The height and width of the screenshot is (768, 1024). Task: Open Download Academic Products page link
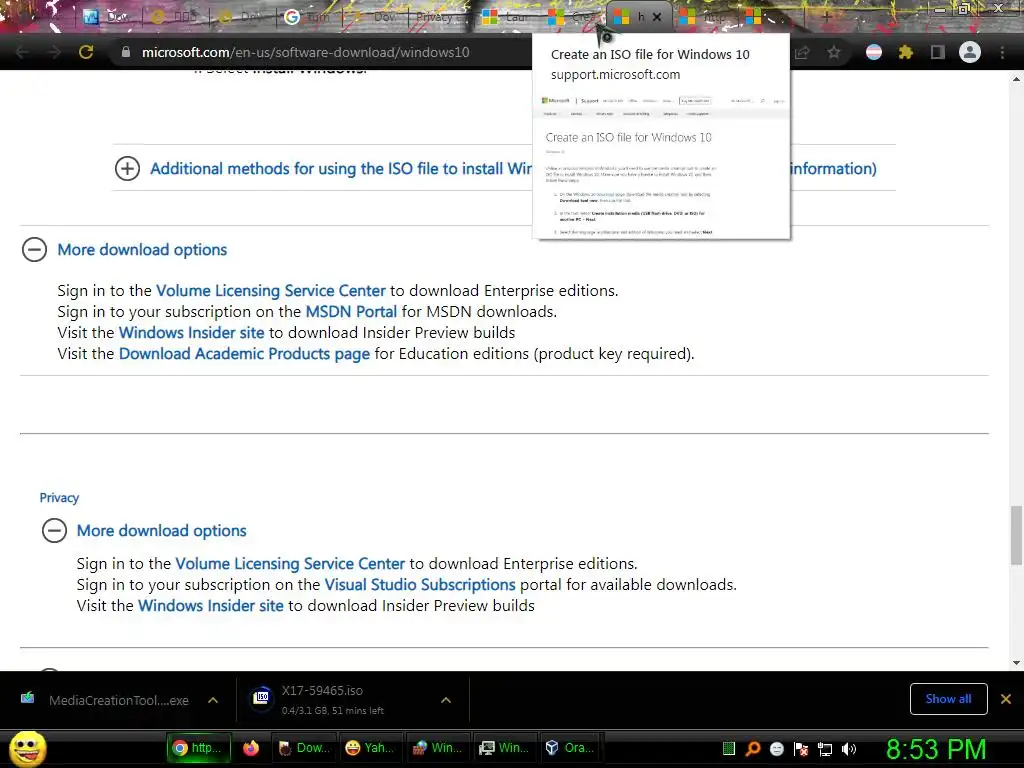click(244, 353)
